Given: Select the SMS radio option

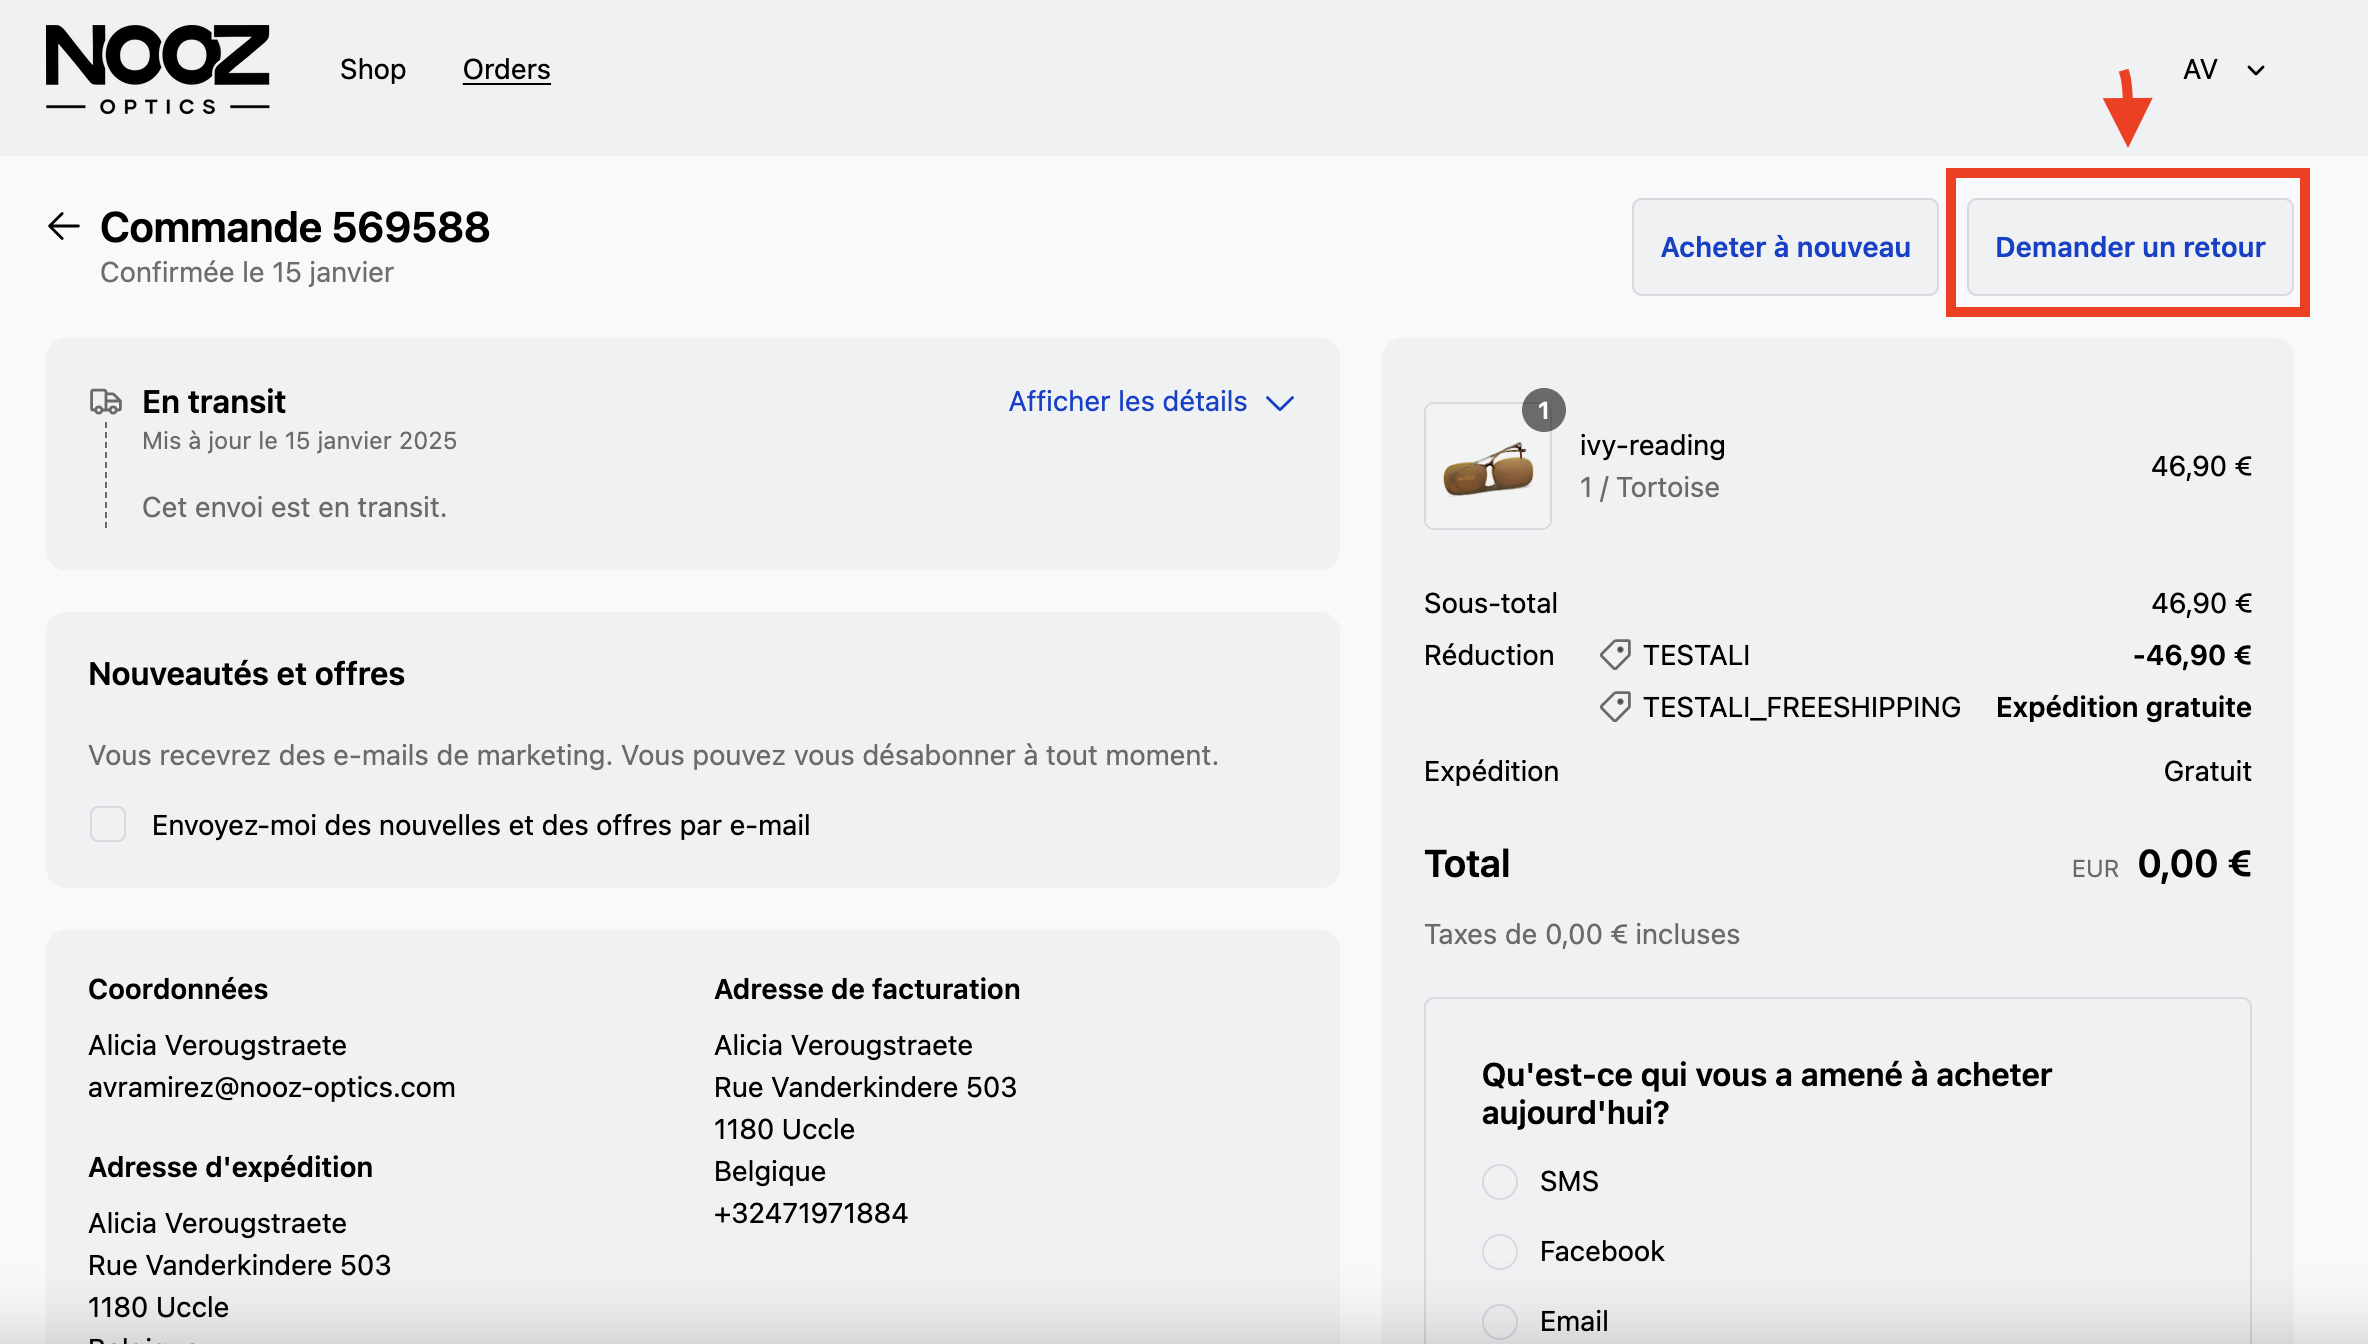Looking at the screenshot, I should (1499, 1181).
